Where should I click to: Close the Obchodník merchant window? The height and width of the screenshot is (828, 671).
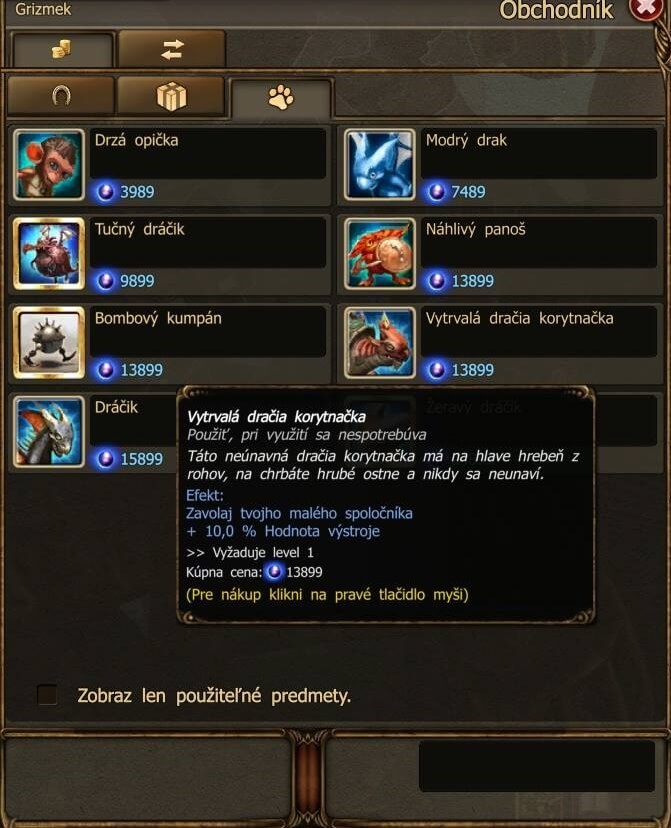tap(646, 9)
